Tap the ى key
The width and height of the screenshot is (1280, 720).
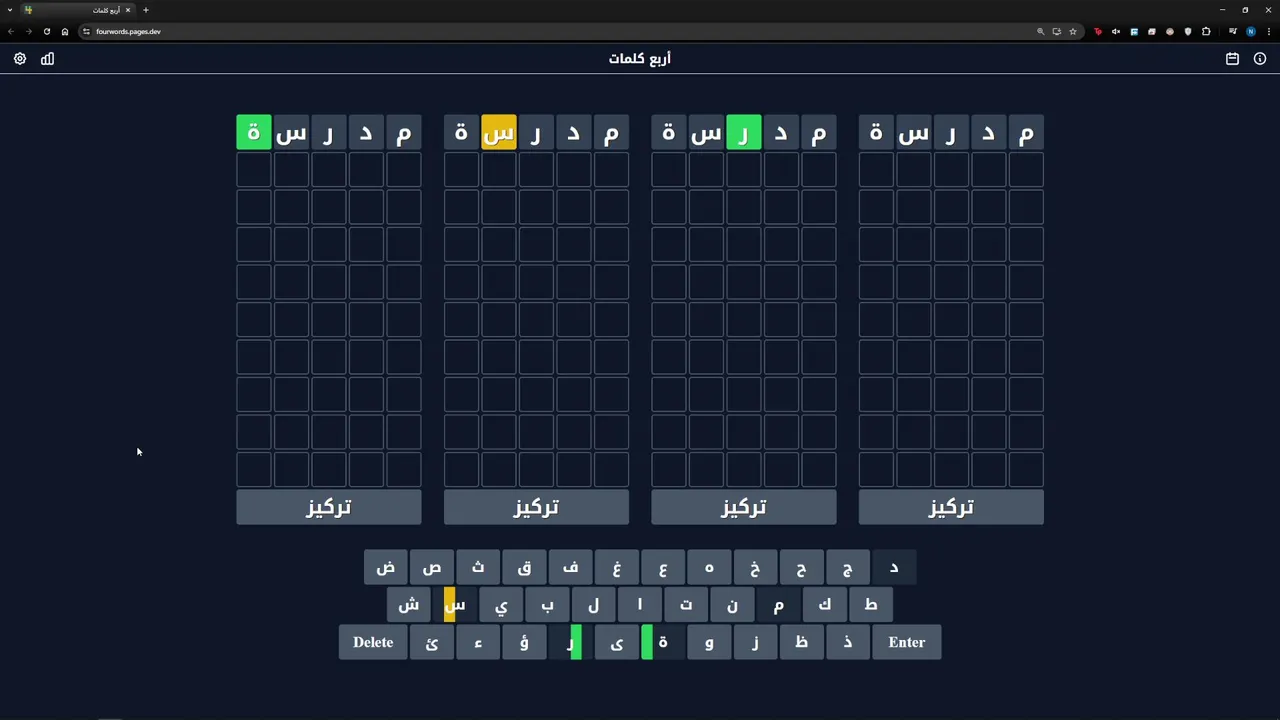tap(617, 642)
